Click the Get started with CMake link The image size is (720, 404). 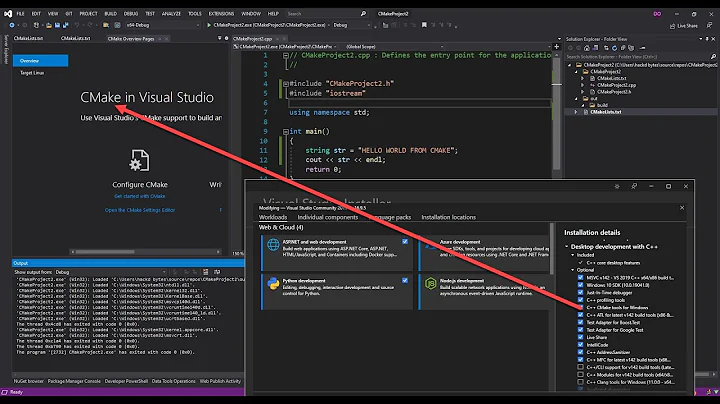point(139,196)
